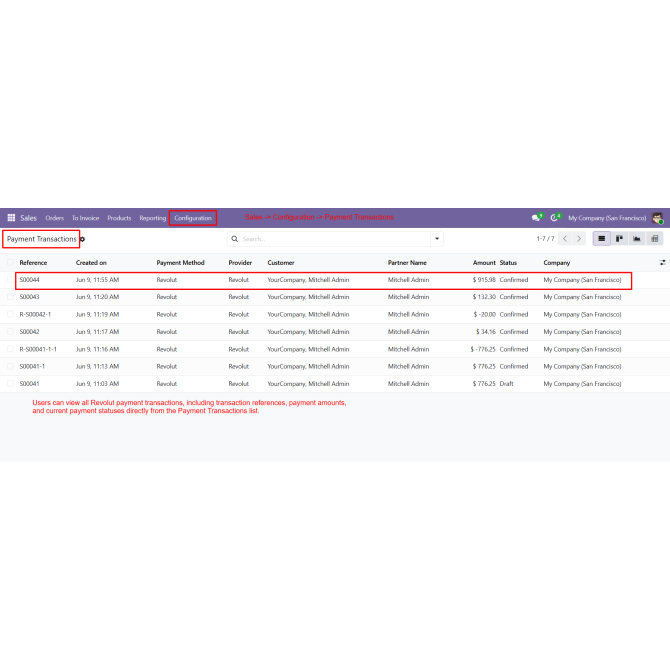Open optional columns settings icon
Image resolution: width=670 pixels, height=670 pixels.
663,262
